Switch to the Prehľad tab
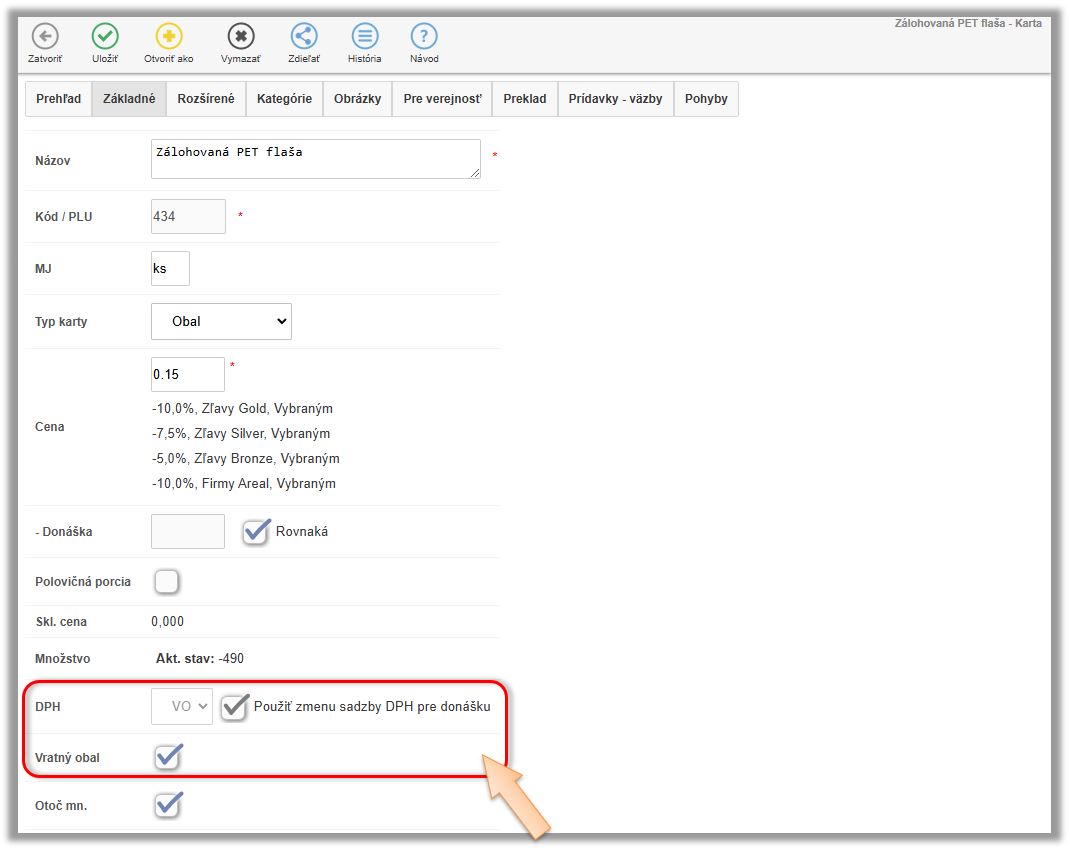The height and width of the screenshot is (852, 1070). [x=58, y=99]
